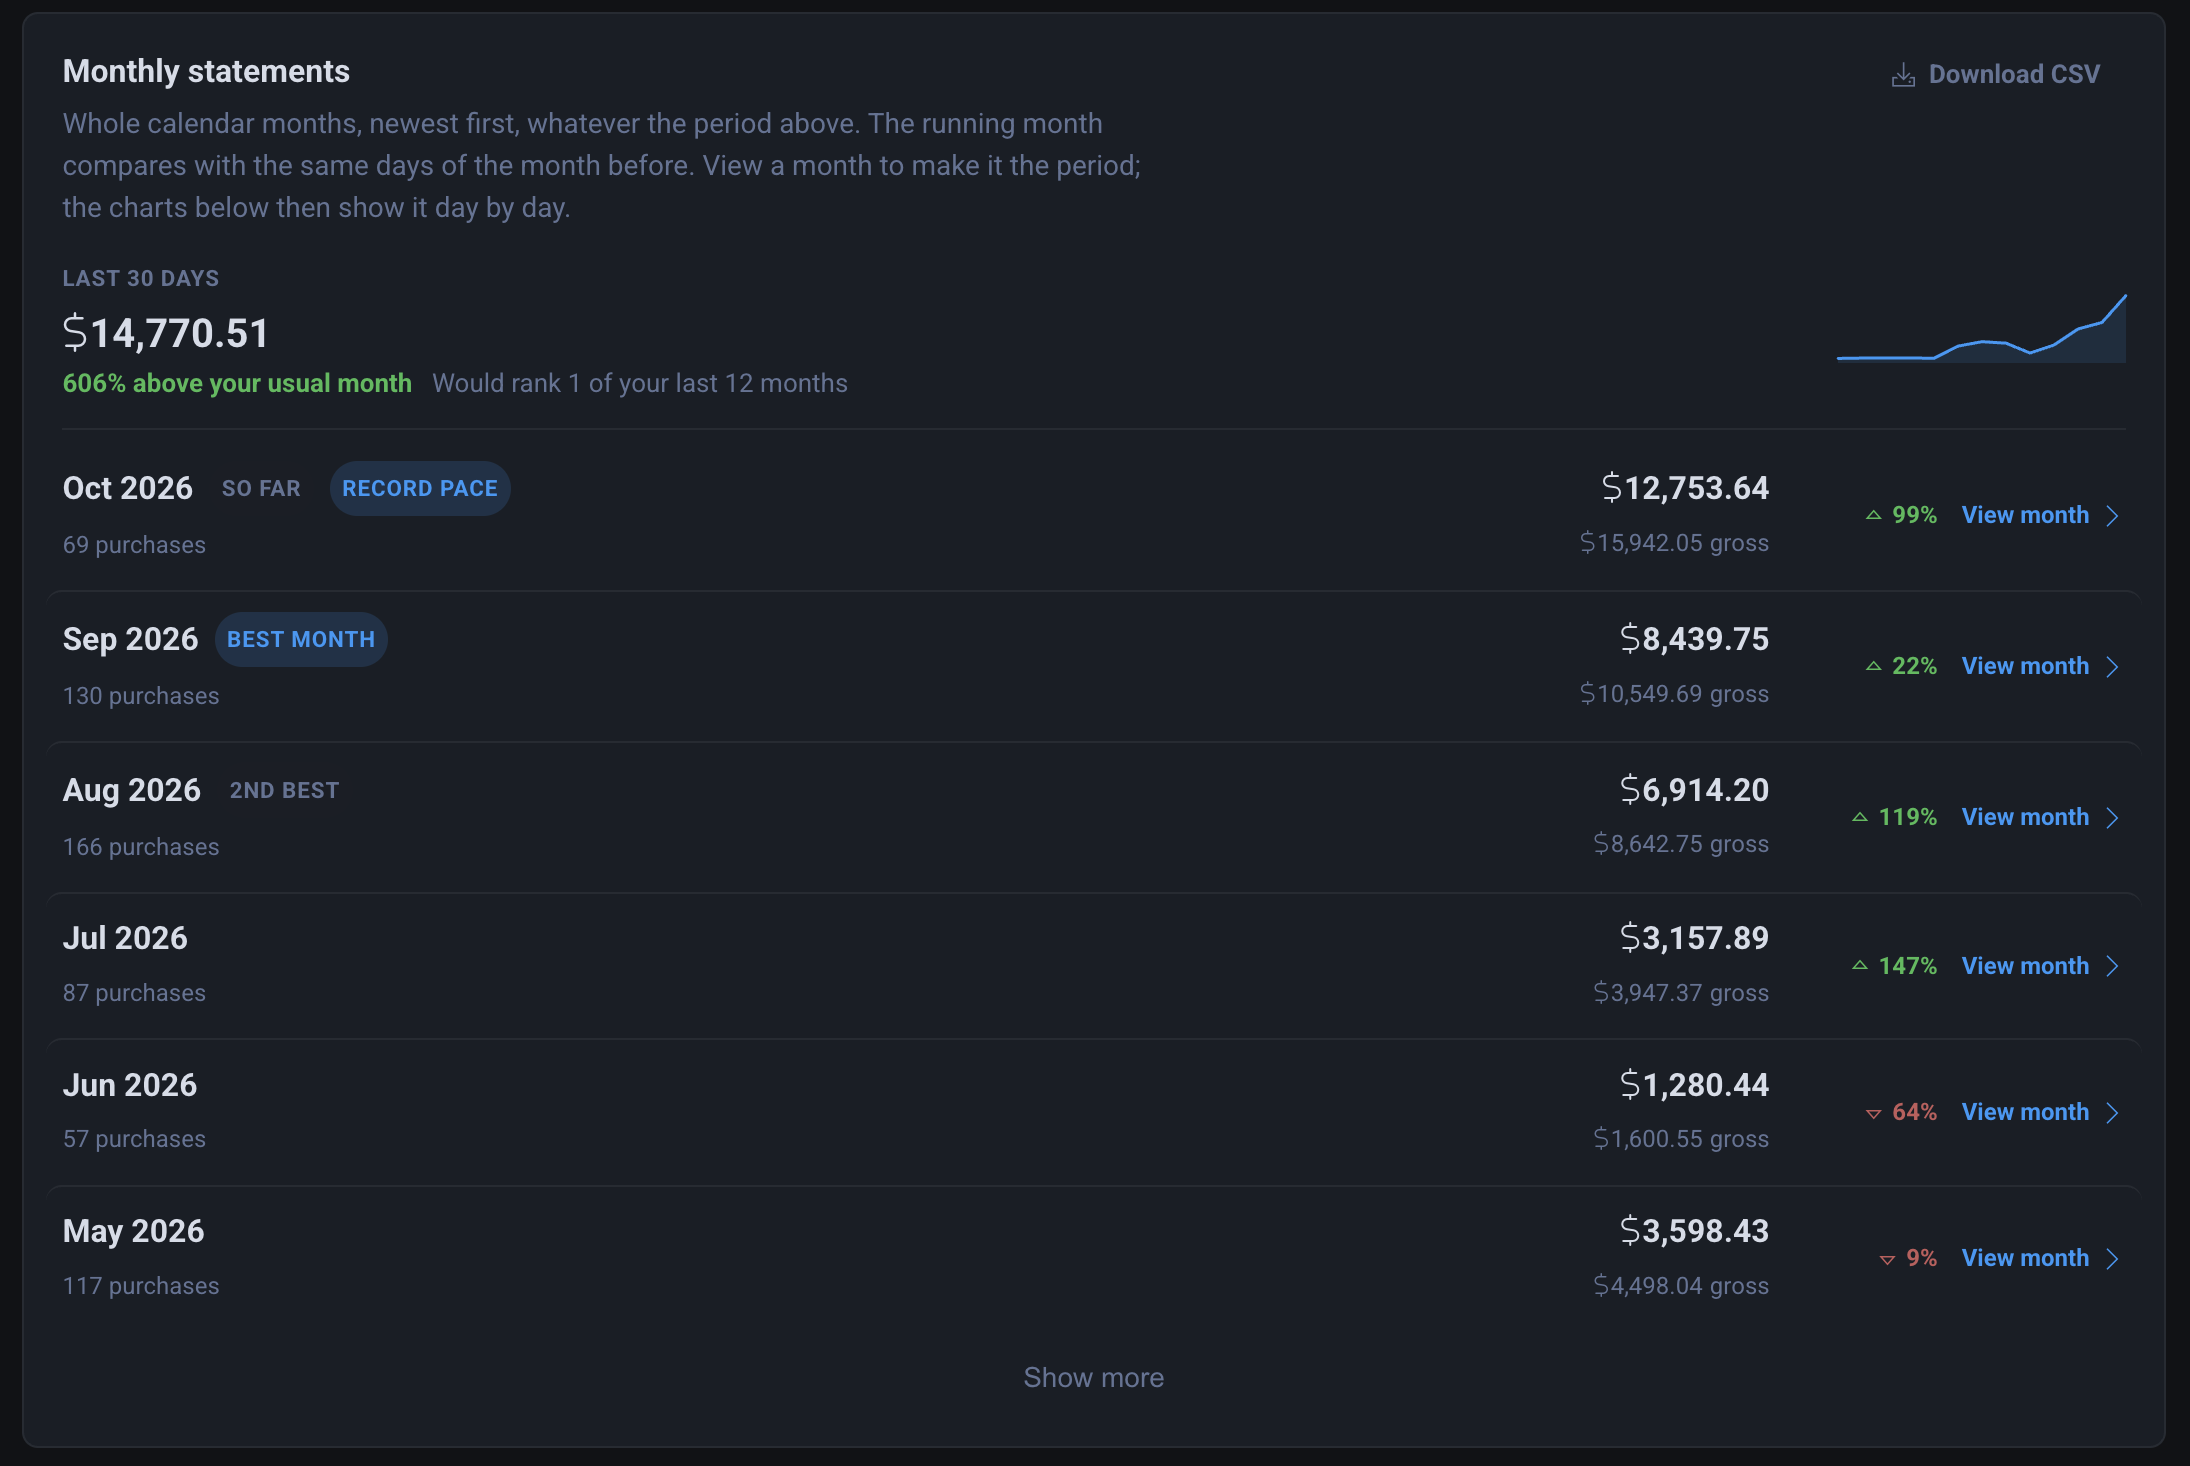Click '606% above your usual month' text
This screenshot has width=2190, height=1466.
(237, 383)
